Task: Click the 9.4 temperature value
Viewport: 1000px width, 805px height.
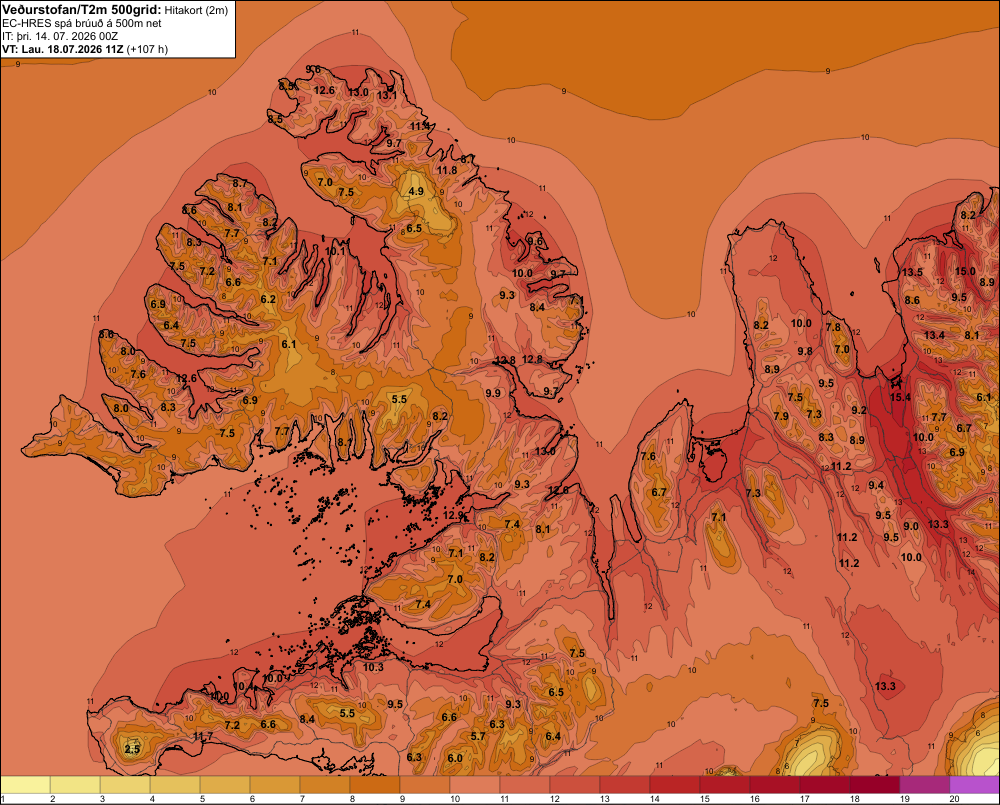Action: click(x=876, y=485)
